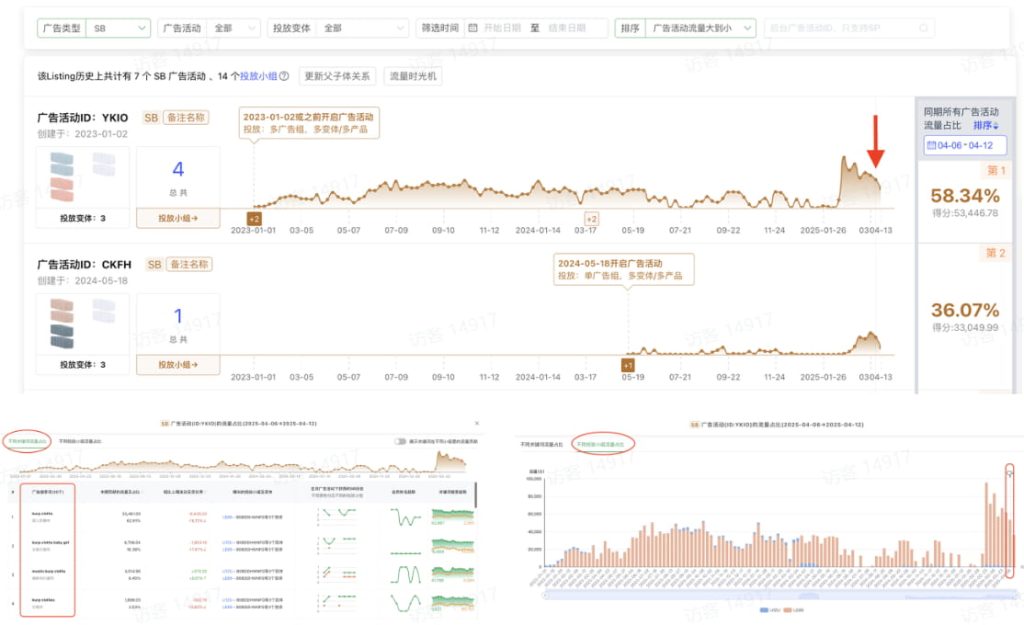Open the 广告活动 全部 dropdown
This screenshot has width=1024, height=625.
coord(209,28)
